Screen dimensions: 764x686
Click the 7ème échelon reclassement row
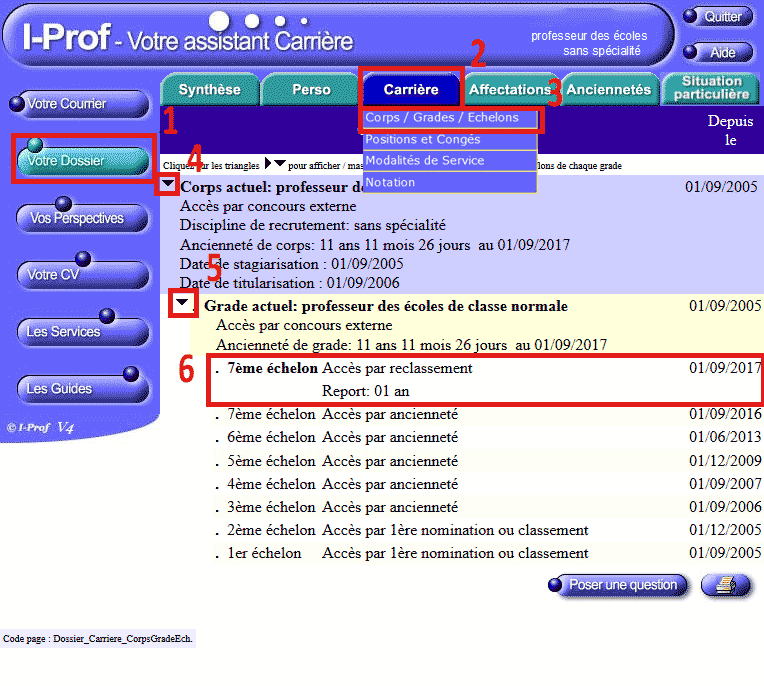coord(487,380)
